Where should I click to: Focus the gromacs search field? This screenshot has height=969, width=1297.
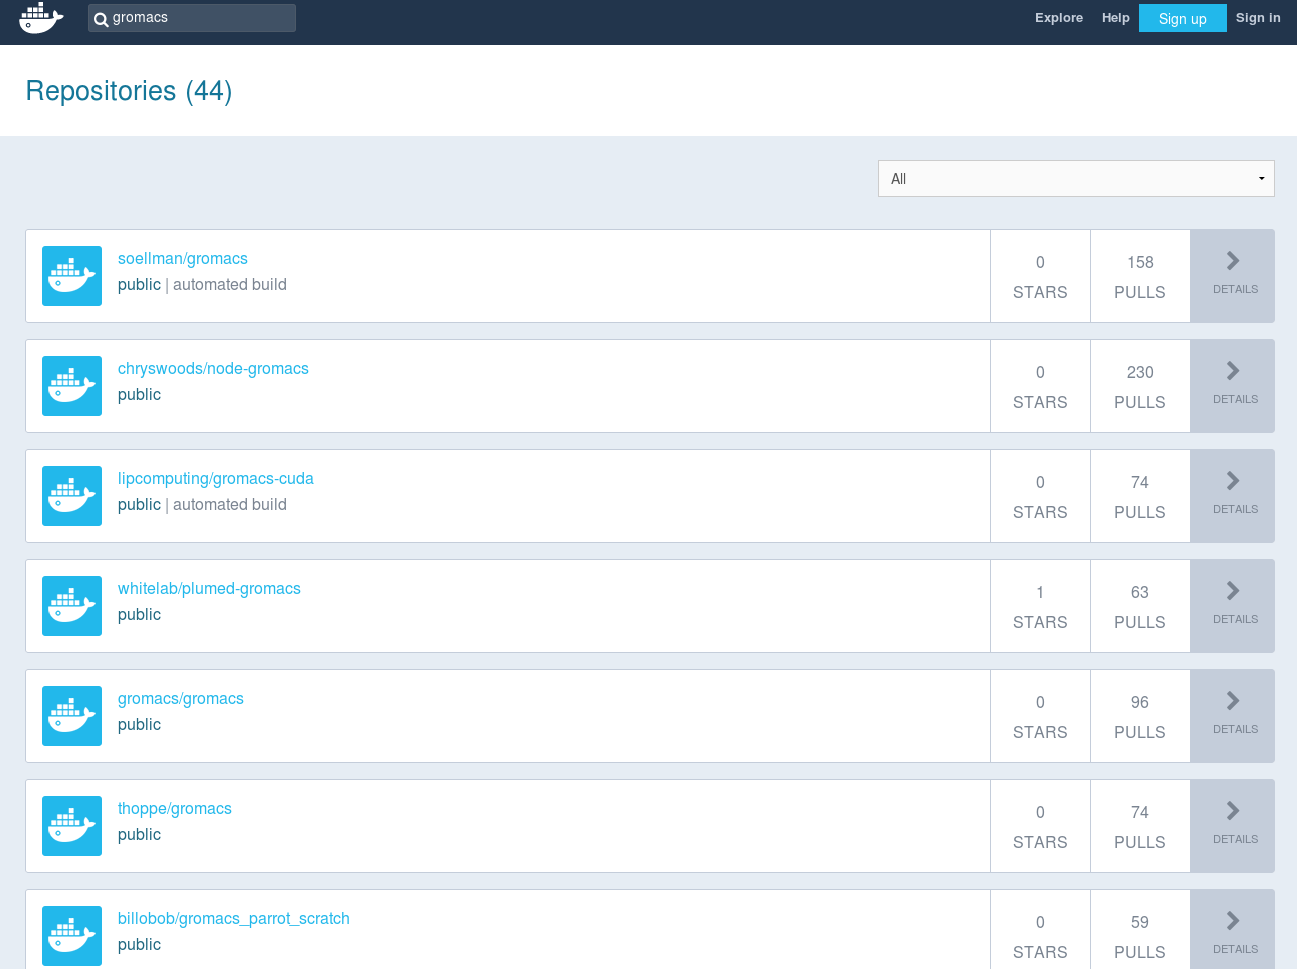pos(192,18)
